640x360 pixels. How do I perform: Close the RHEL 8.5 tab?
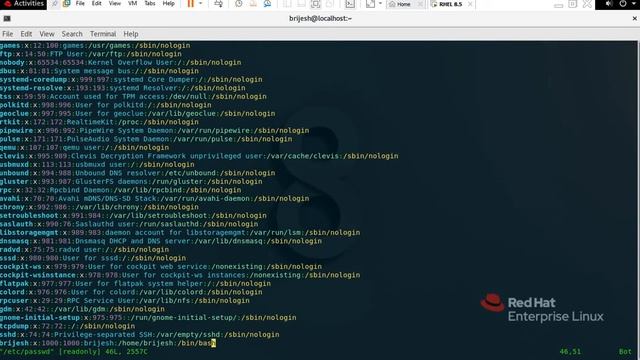pos(470,4)
